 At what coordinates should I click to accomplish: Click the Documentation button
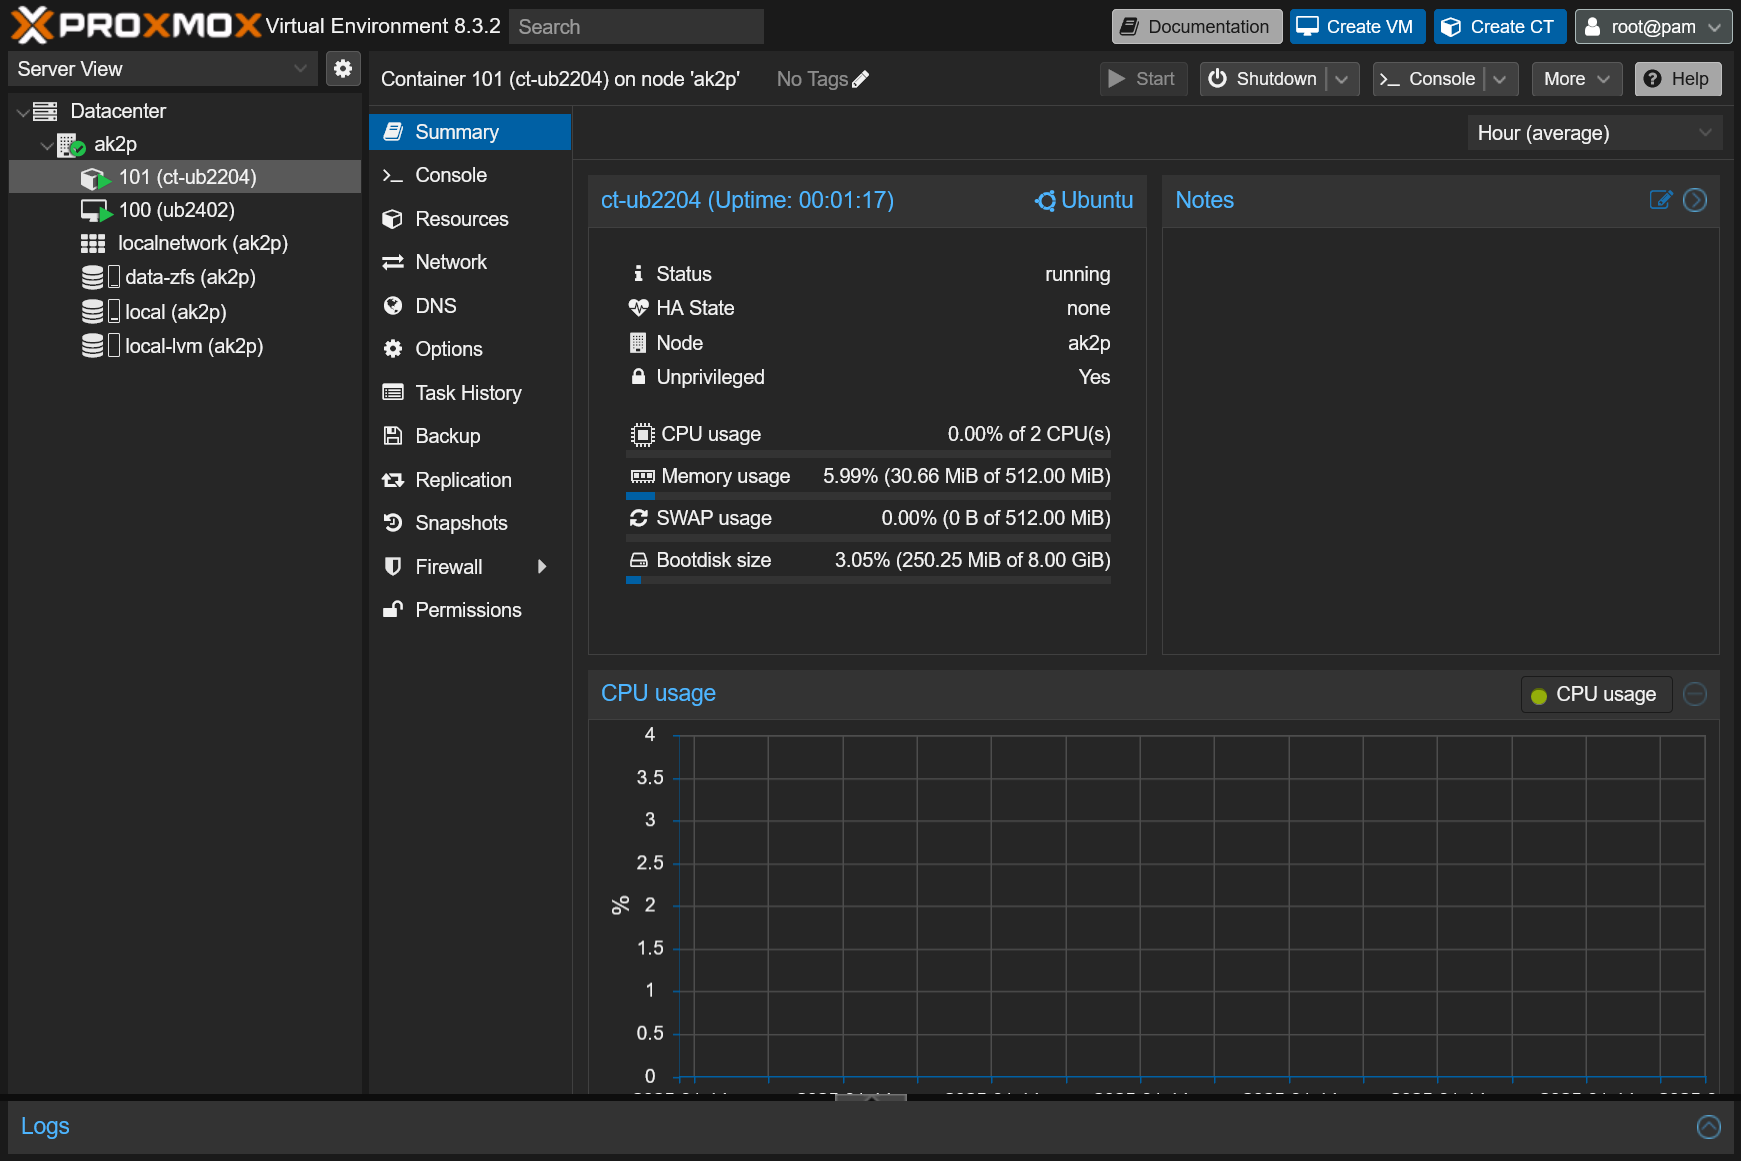[1197, 27]
